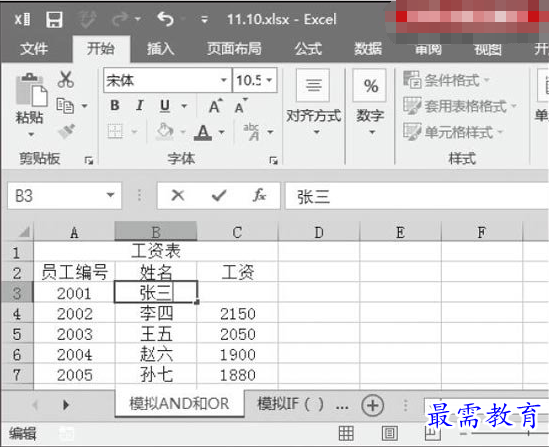Toggle Italic formatting
This screenshot has width=549, height=447.
point(140,105)
